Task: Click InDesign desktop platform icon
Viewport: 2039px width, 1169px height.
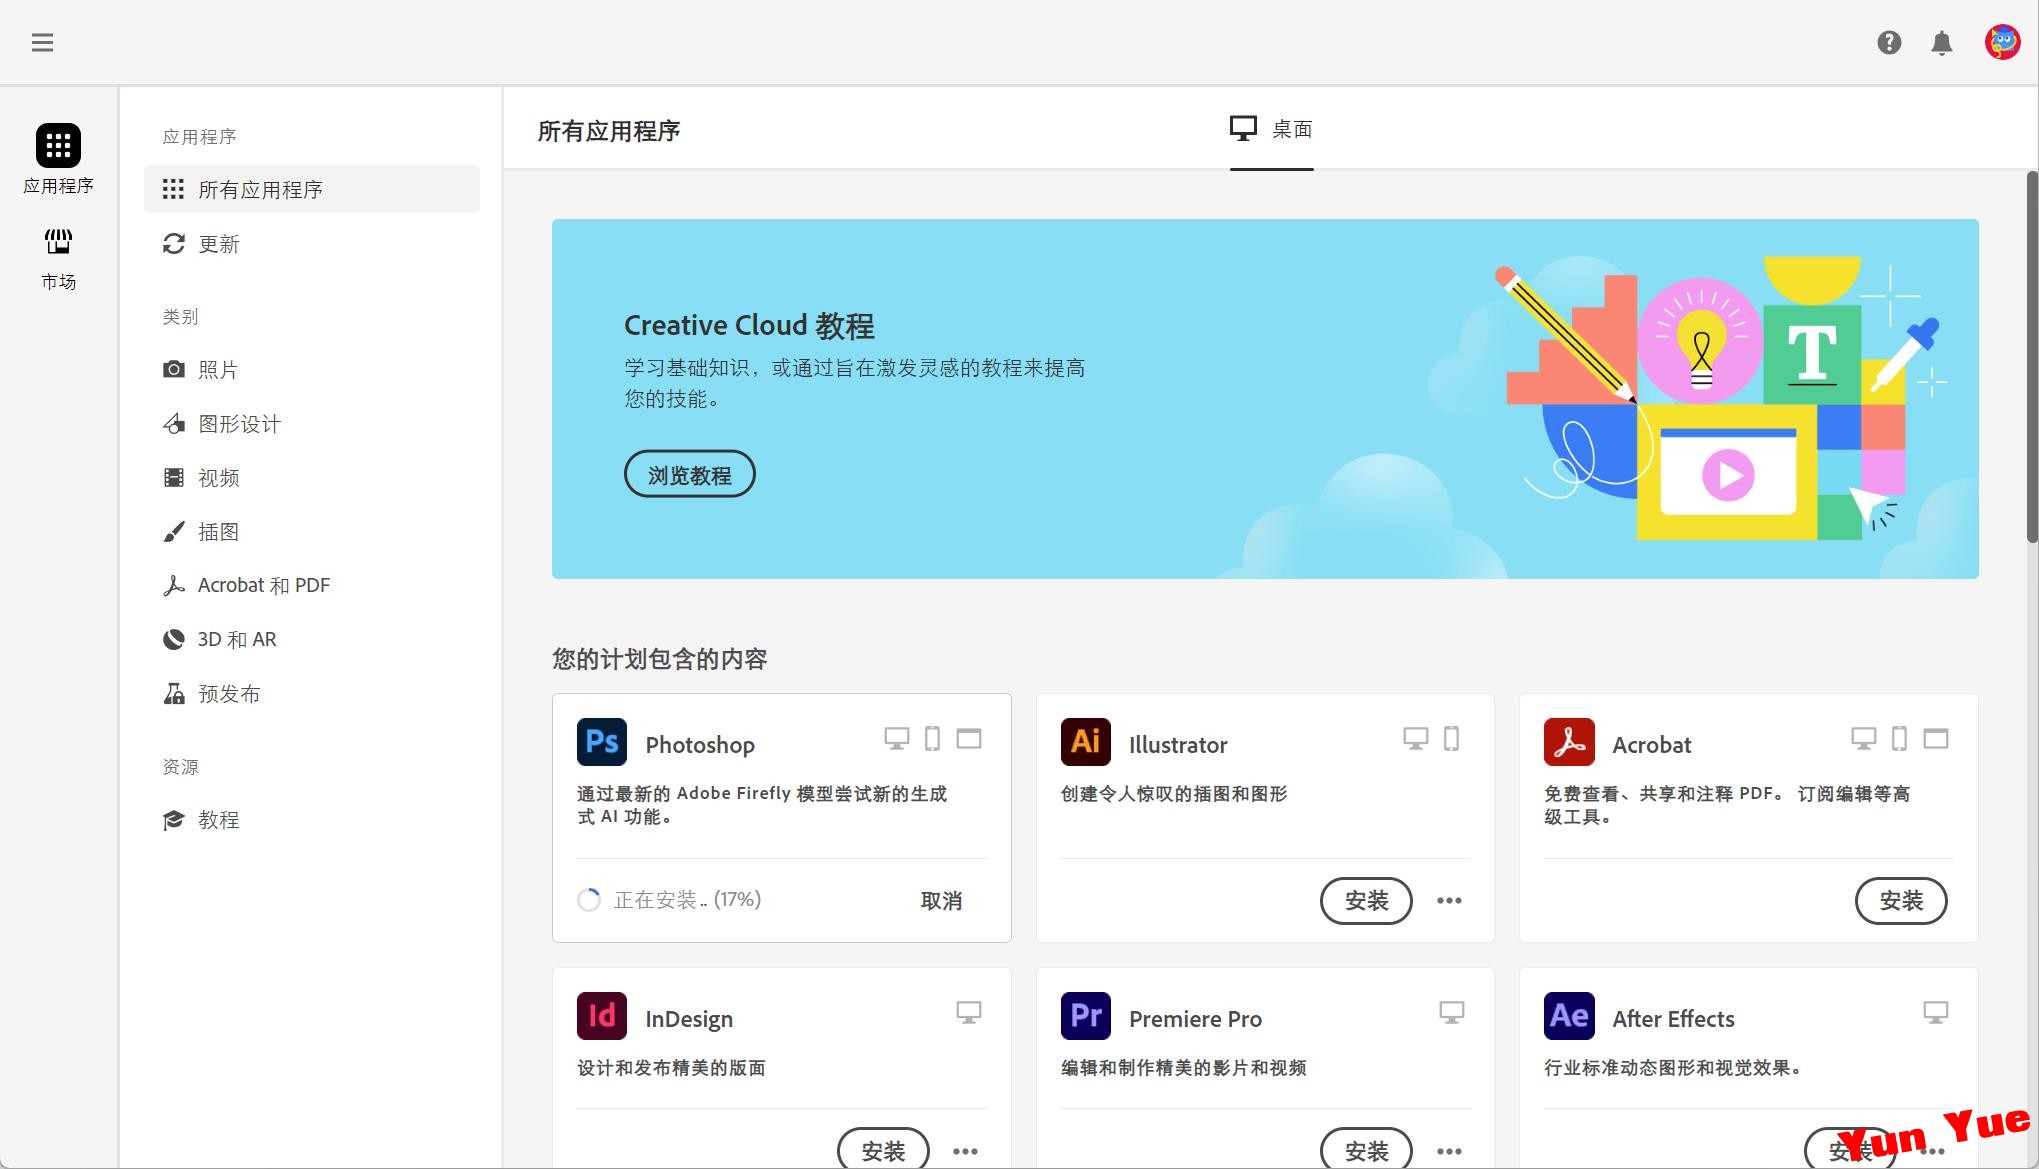Action: pyautogui.click(x=969, y=1013)
